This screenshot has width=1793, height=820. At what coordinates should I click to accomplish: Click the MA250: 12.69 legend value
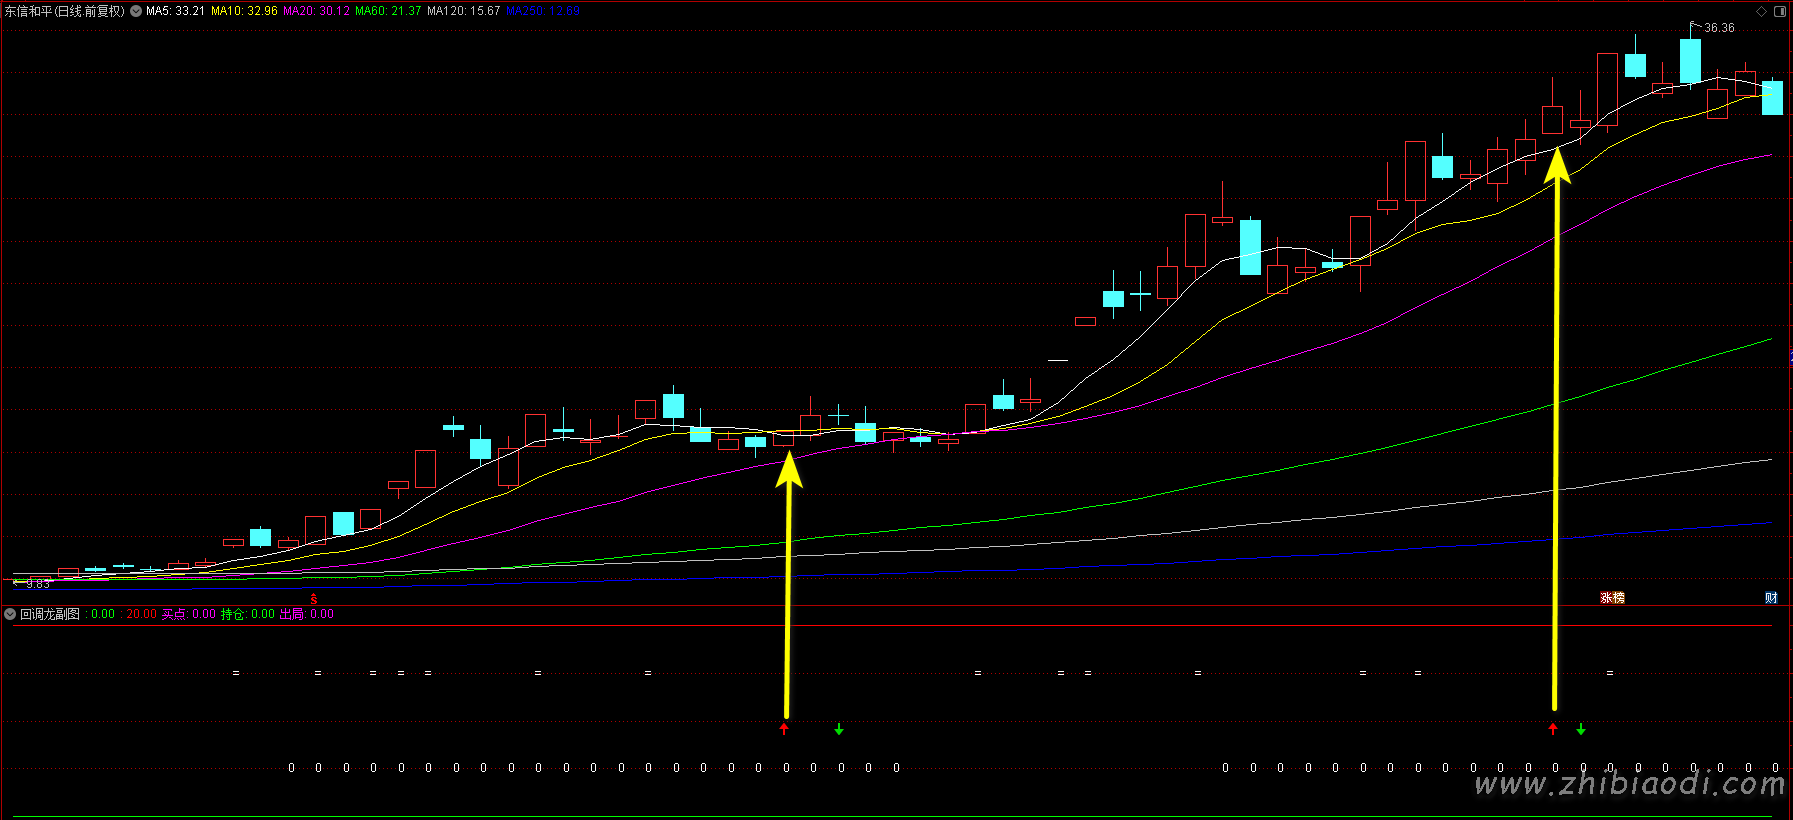click(x=543, y=11)
